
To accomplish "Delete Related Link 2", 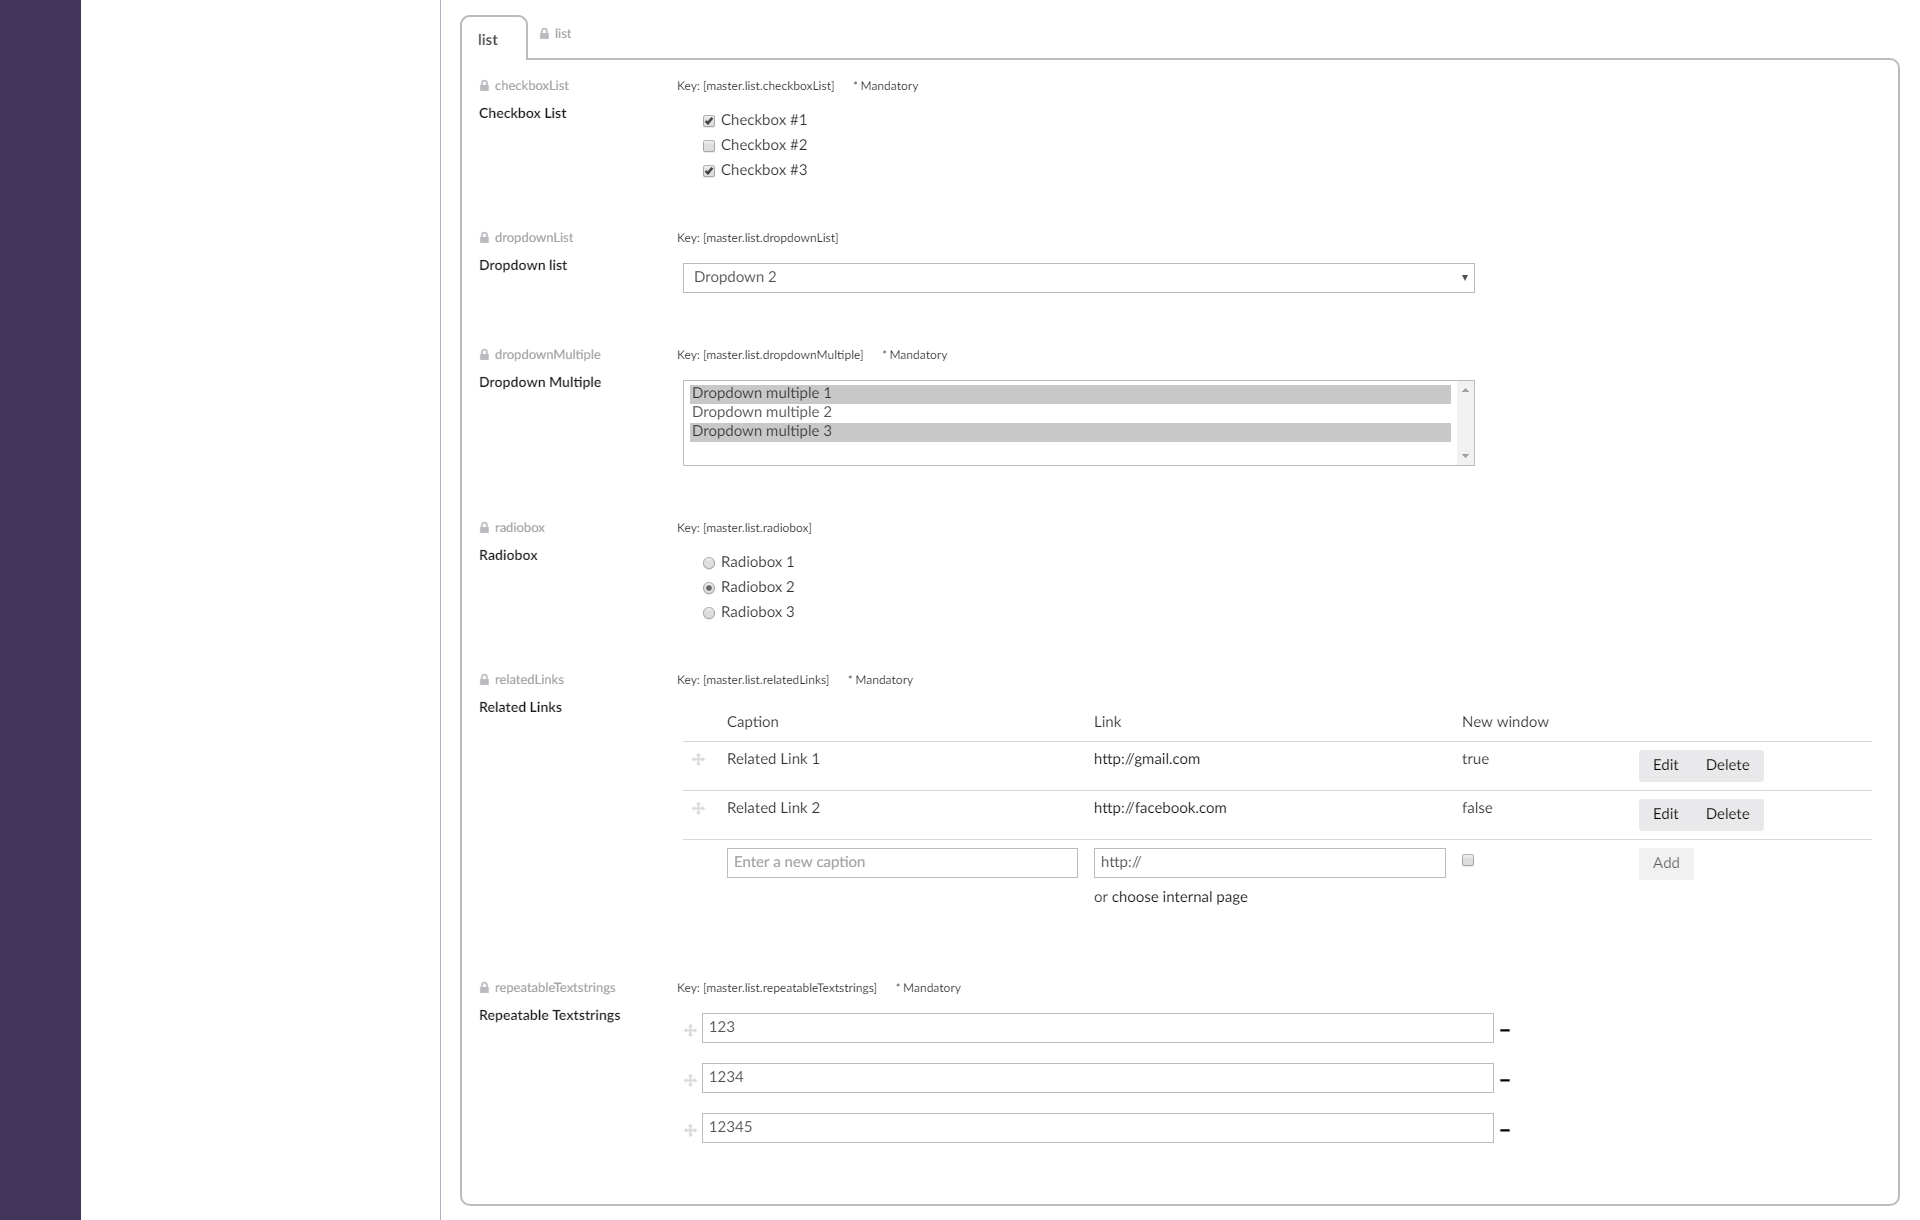I will pyautogui.click(x=1727, y=814).
